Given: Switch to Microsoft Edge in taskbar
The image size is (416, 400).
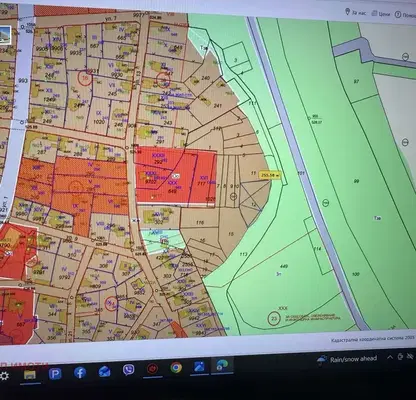Looking at the screenshot, I should [x=222, y=365].
